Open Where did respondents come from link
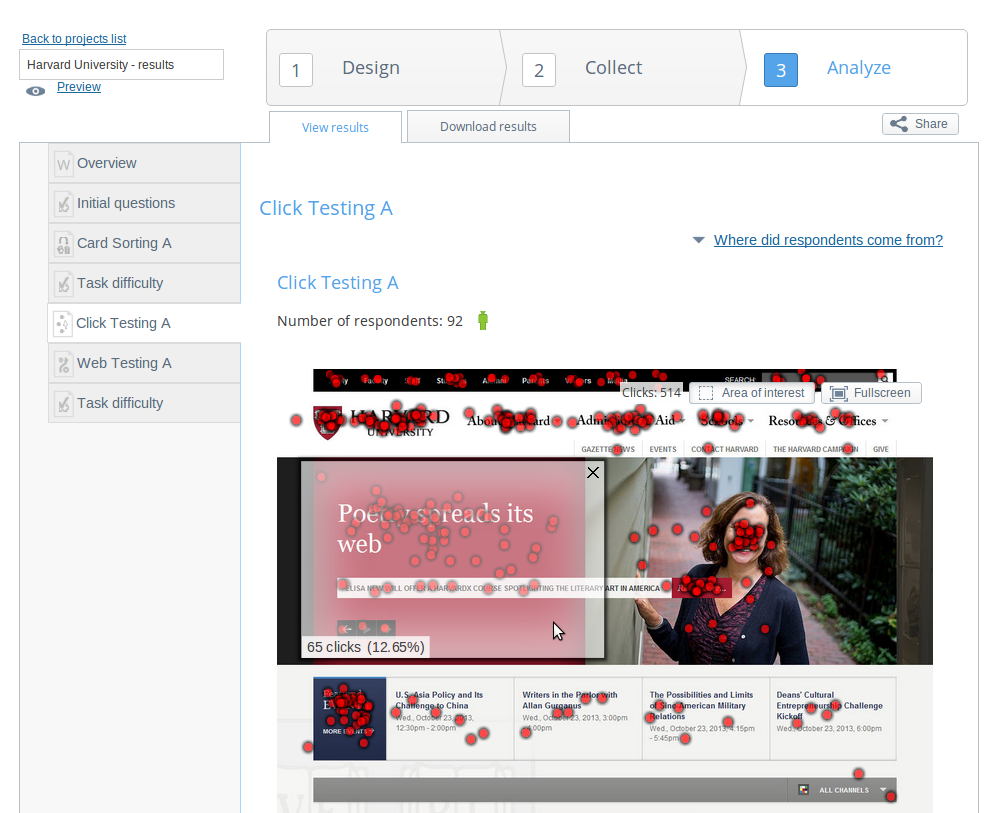 (x=828, y=240)
